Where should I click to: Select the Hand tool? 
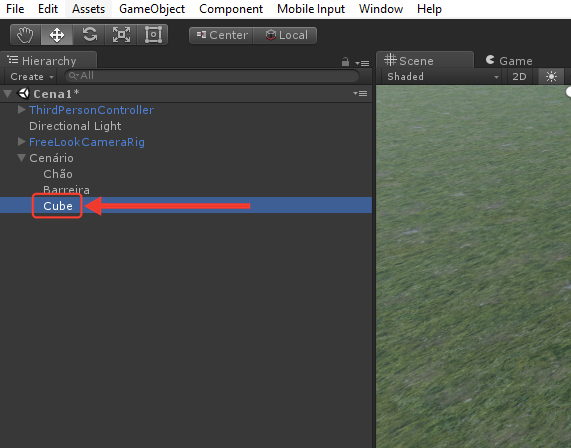tap(25, 35)
